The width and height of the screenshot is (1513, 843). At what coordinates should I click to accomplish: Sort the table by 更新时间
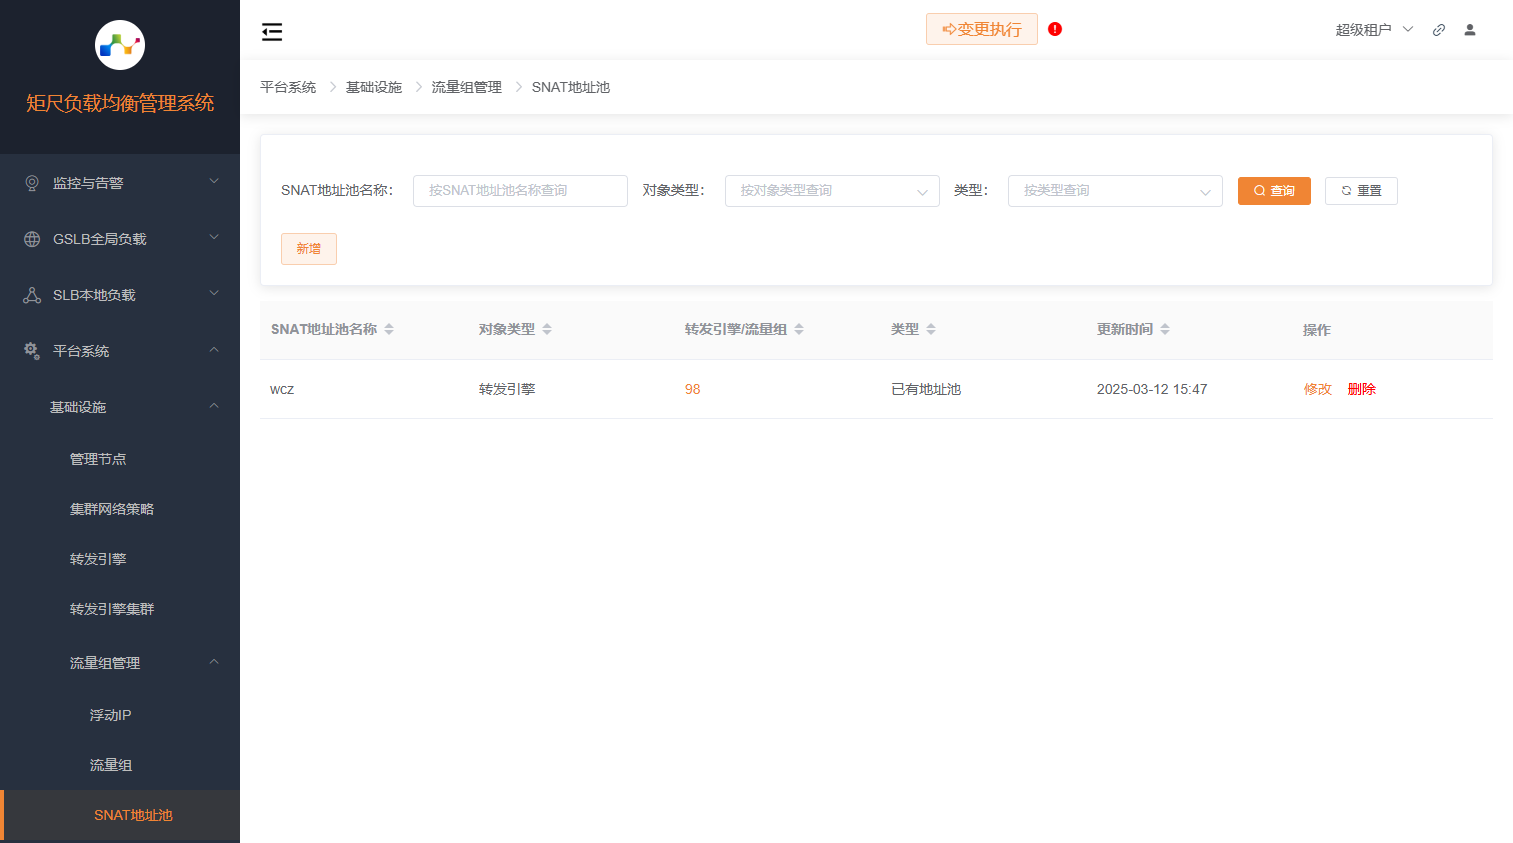point(1165,329)
